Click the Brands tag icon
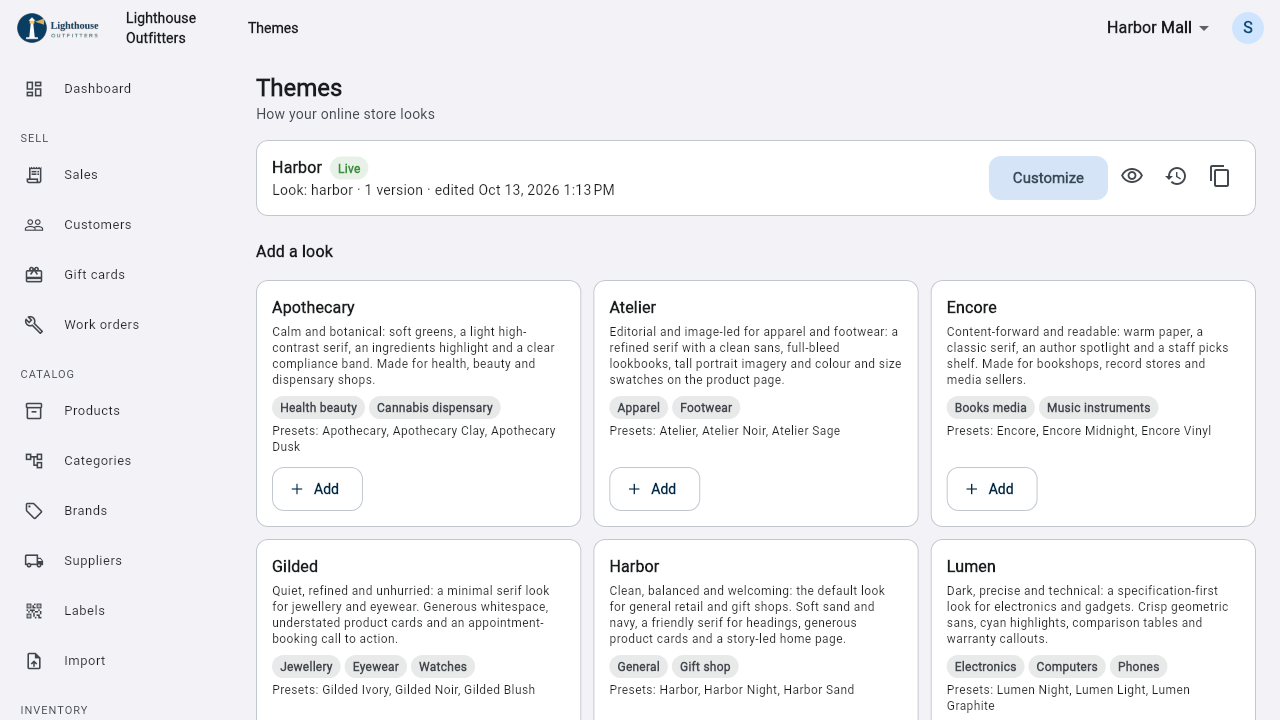 coord(34,511)
